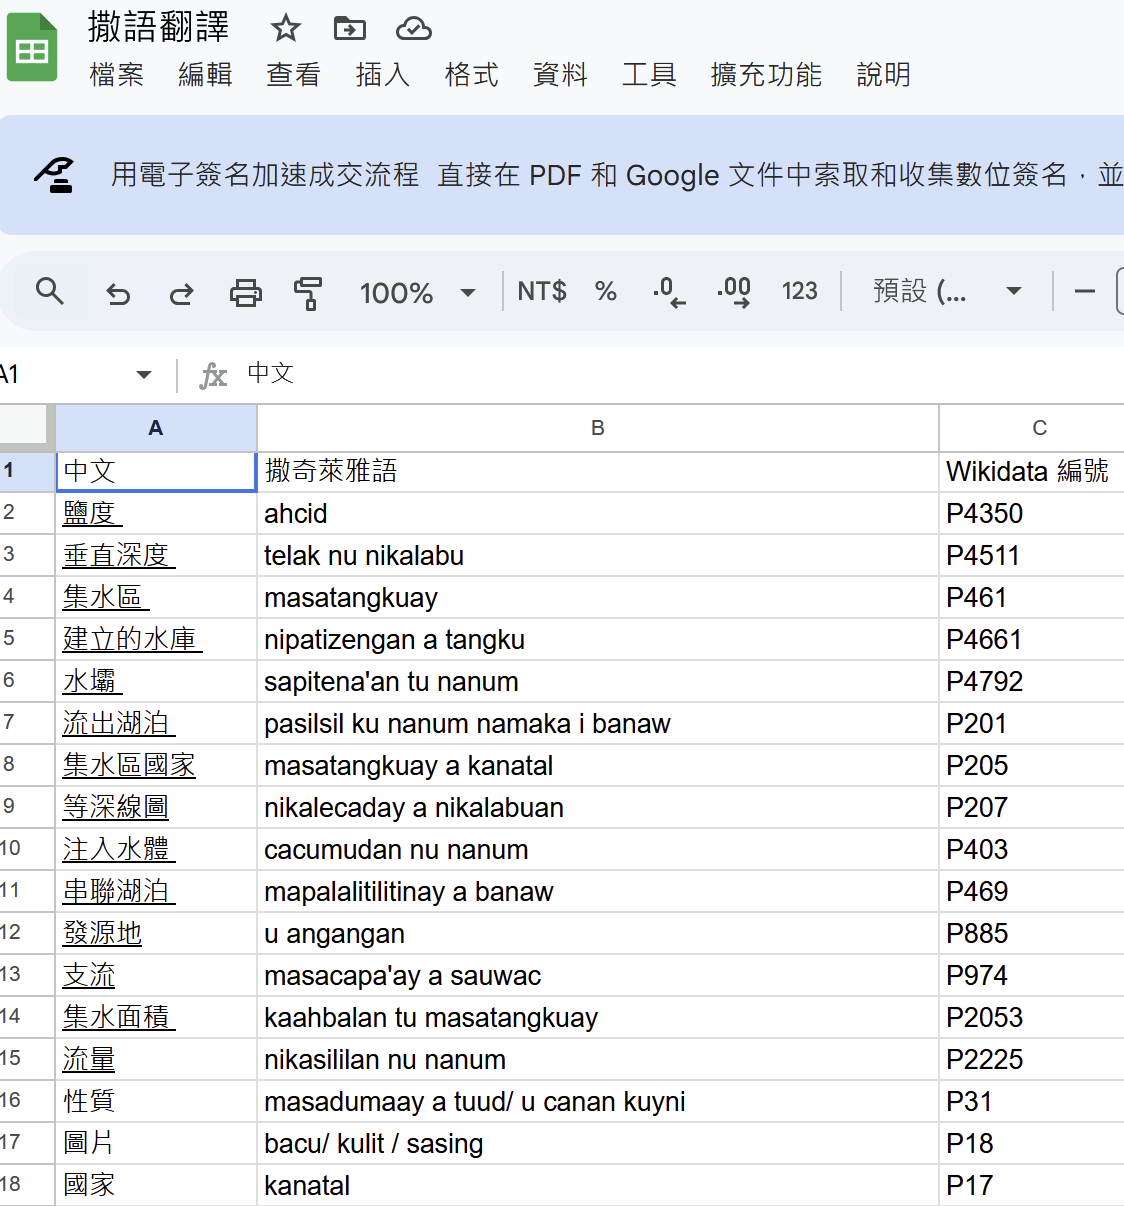Image resolution: width=1124 pixels, height=1206 pixels.
Task: Select cell P4792
Action: point(1032,681)
